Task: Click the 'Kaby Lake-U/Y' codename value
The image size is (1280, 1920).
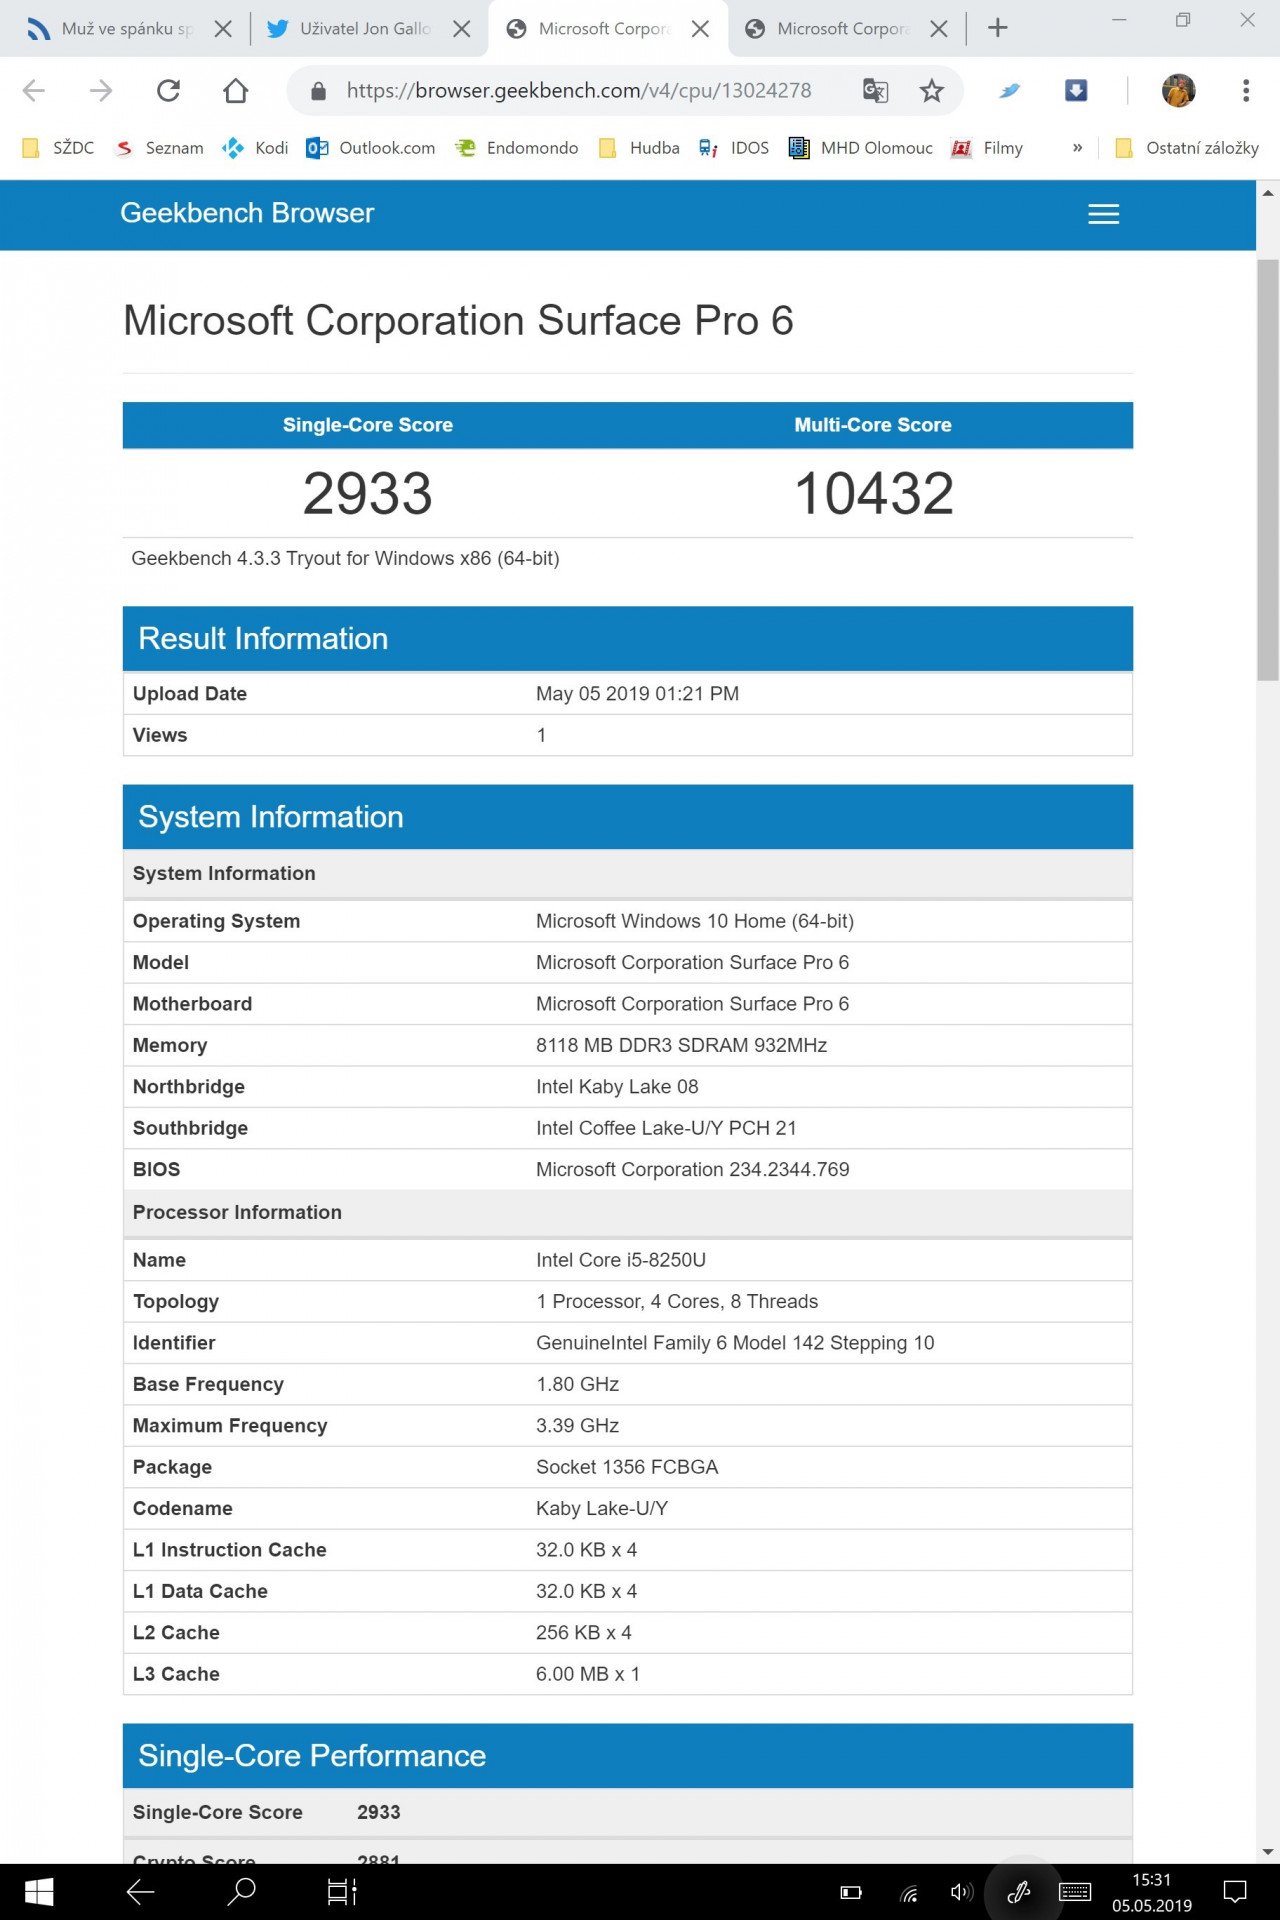Action: click(602, 1508)
